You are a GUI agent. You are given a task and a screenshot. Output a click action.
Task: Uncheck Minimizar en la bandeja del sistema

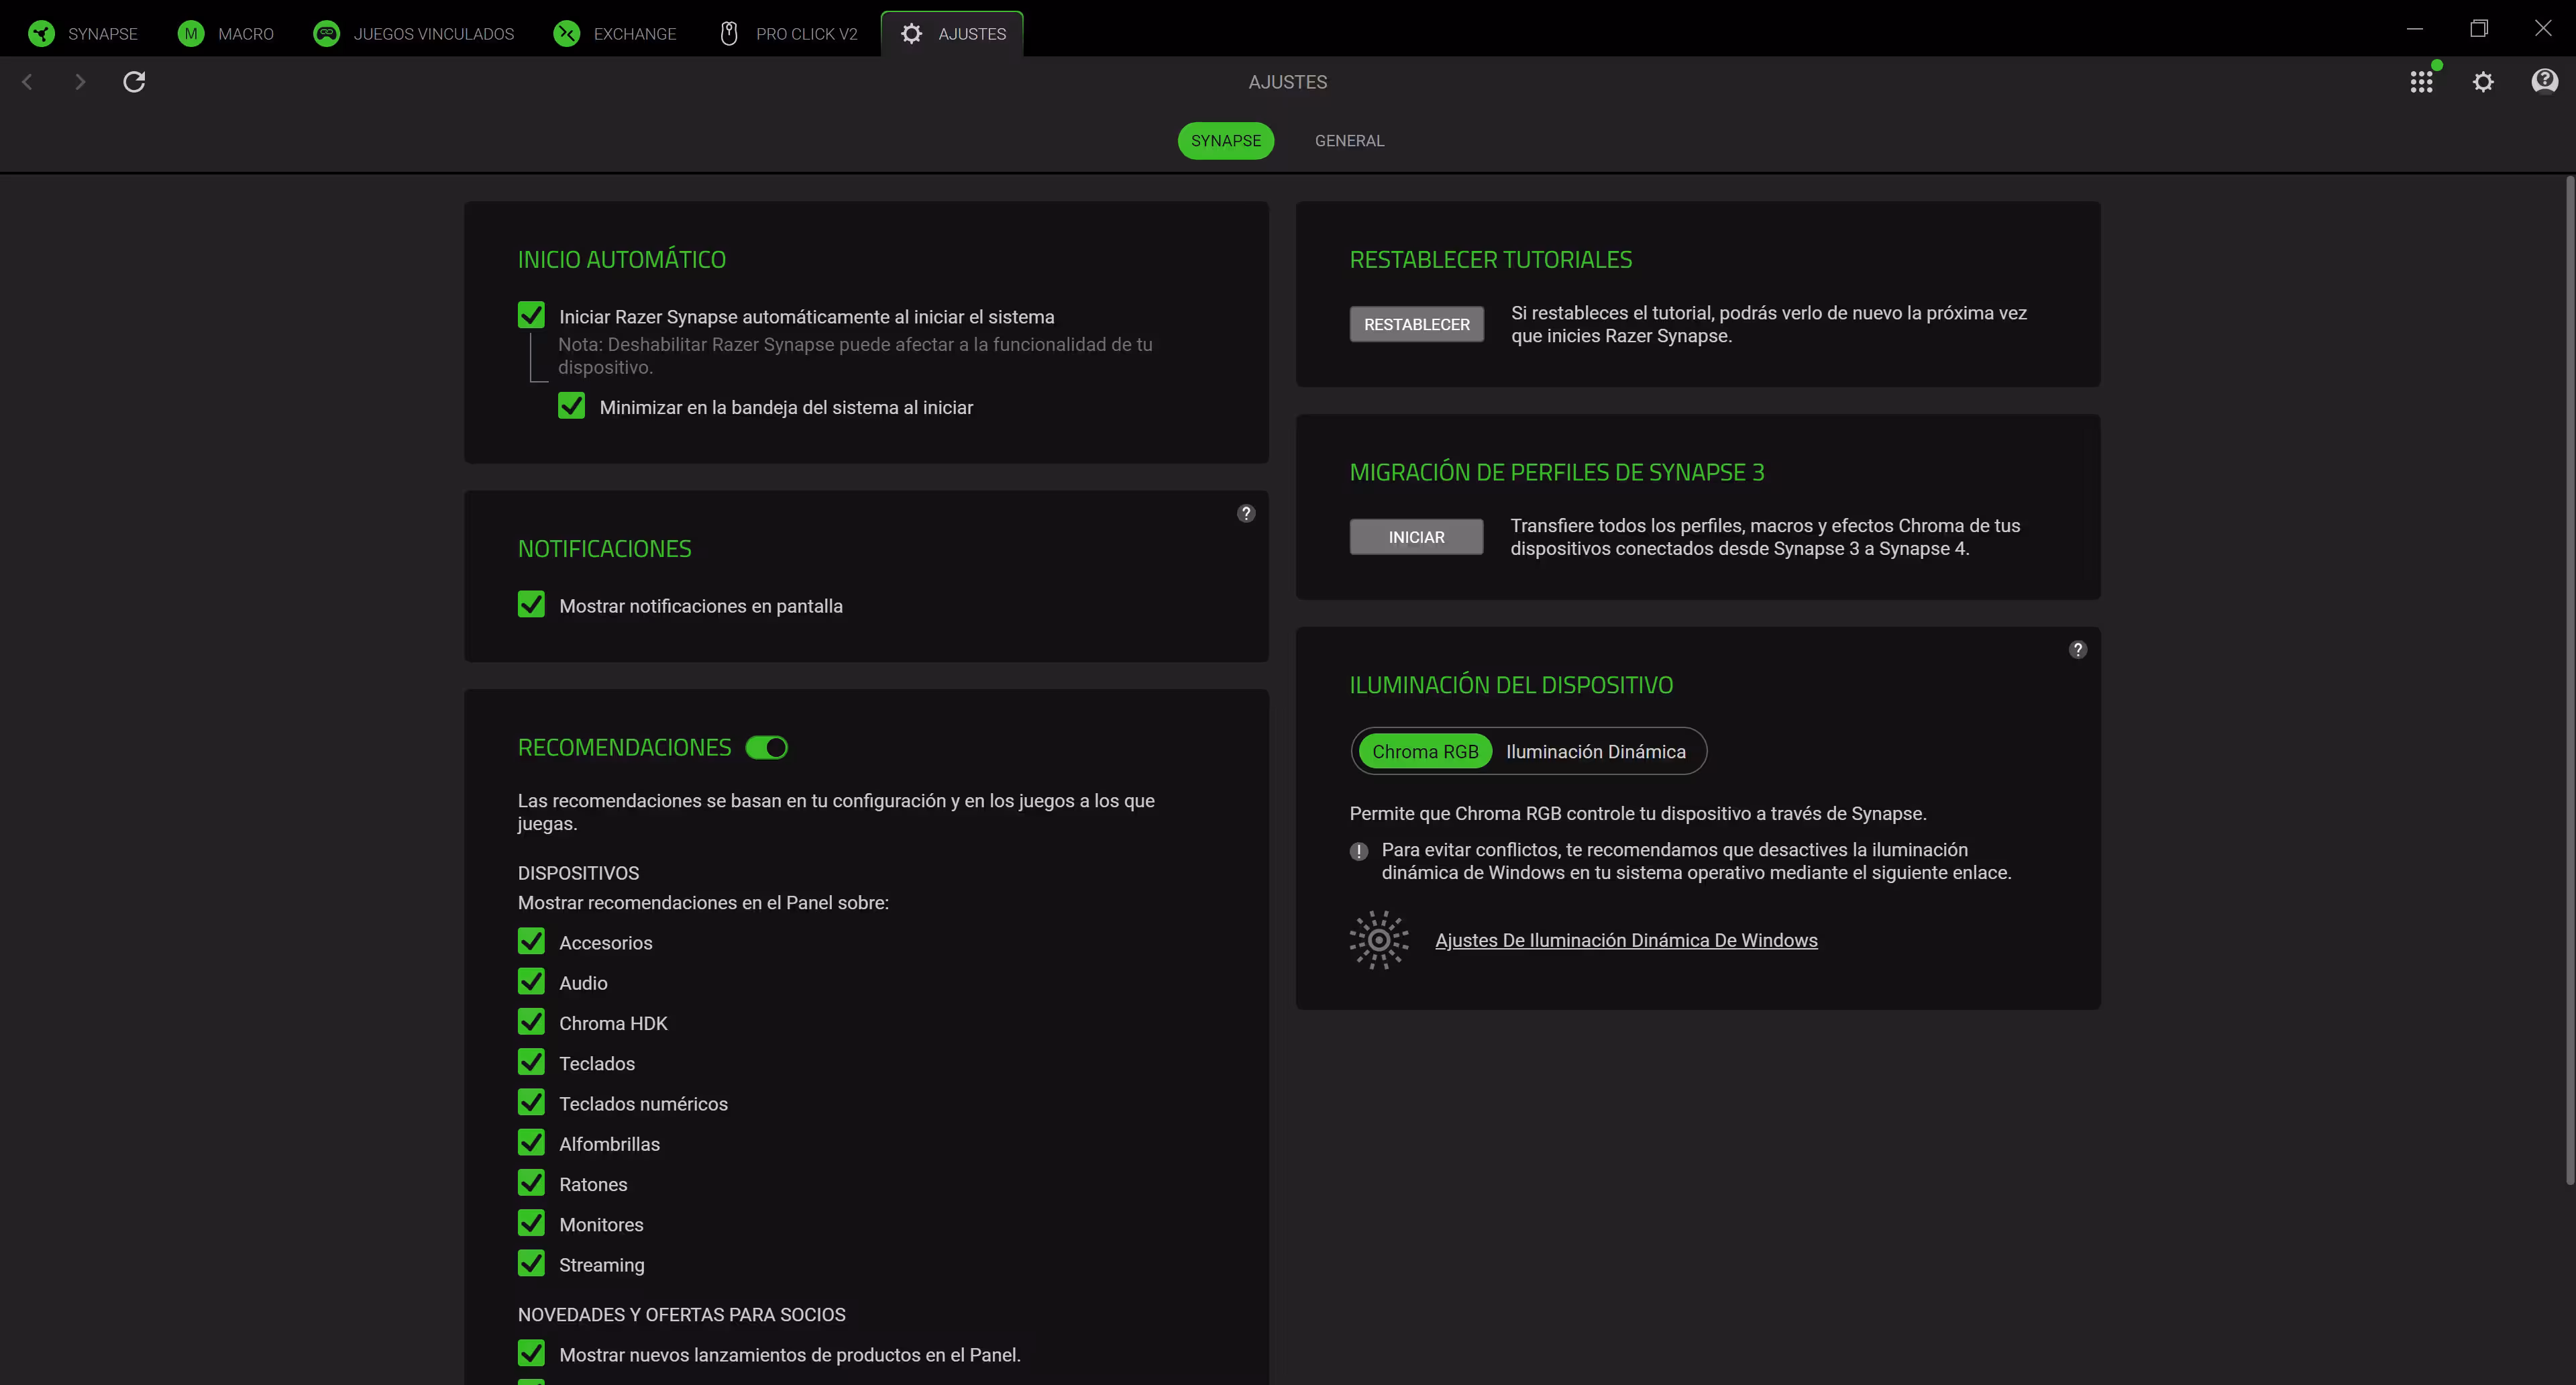pyautogui.click(x=571, y=406)
